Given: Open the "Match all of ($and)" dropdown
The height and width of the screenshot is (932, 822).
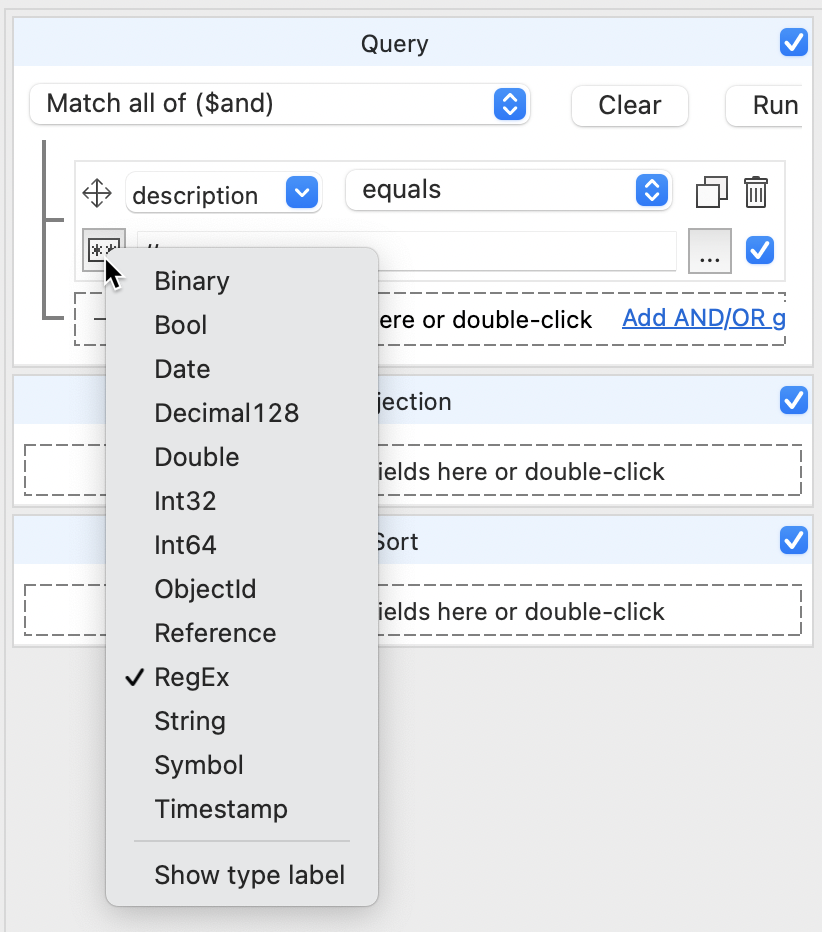Looking at the screenshot, I should click(x=512, y=103).
